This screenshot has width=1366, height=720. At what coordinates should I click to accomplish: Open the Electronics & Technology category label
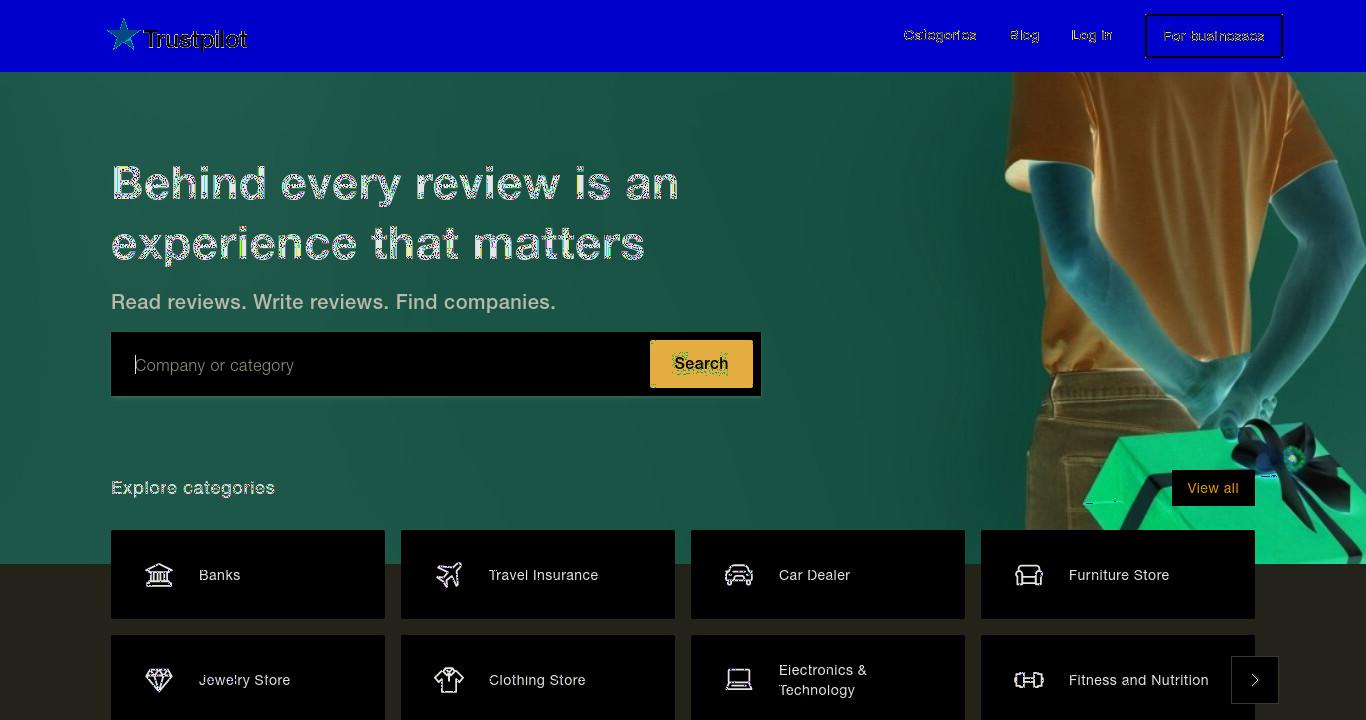(823, 680)
